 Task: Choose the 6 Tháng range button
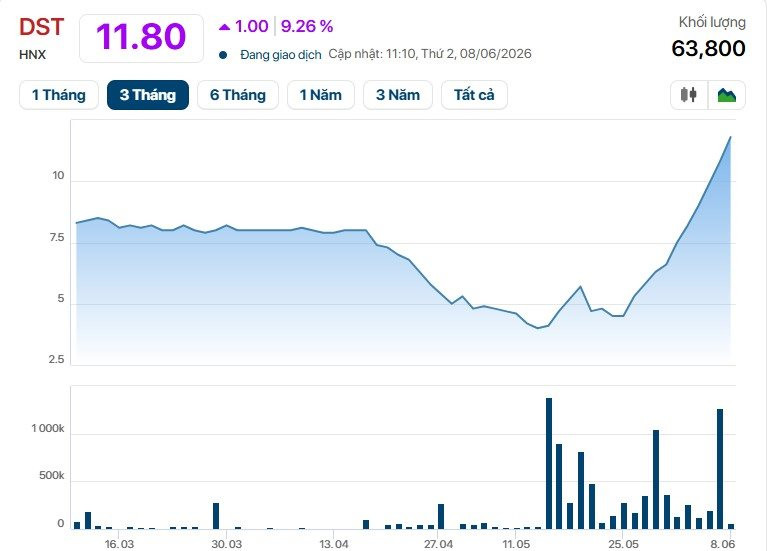tap(238, 95)
